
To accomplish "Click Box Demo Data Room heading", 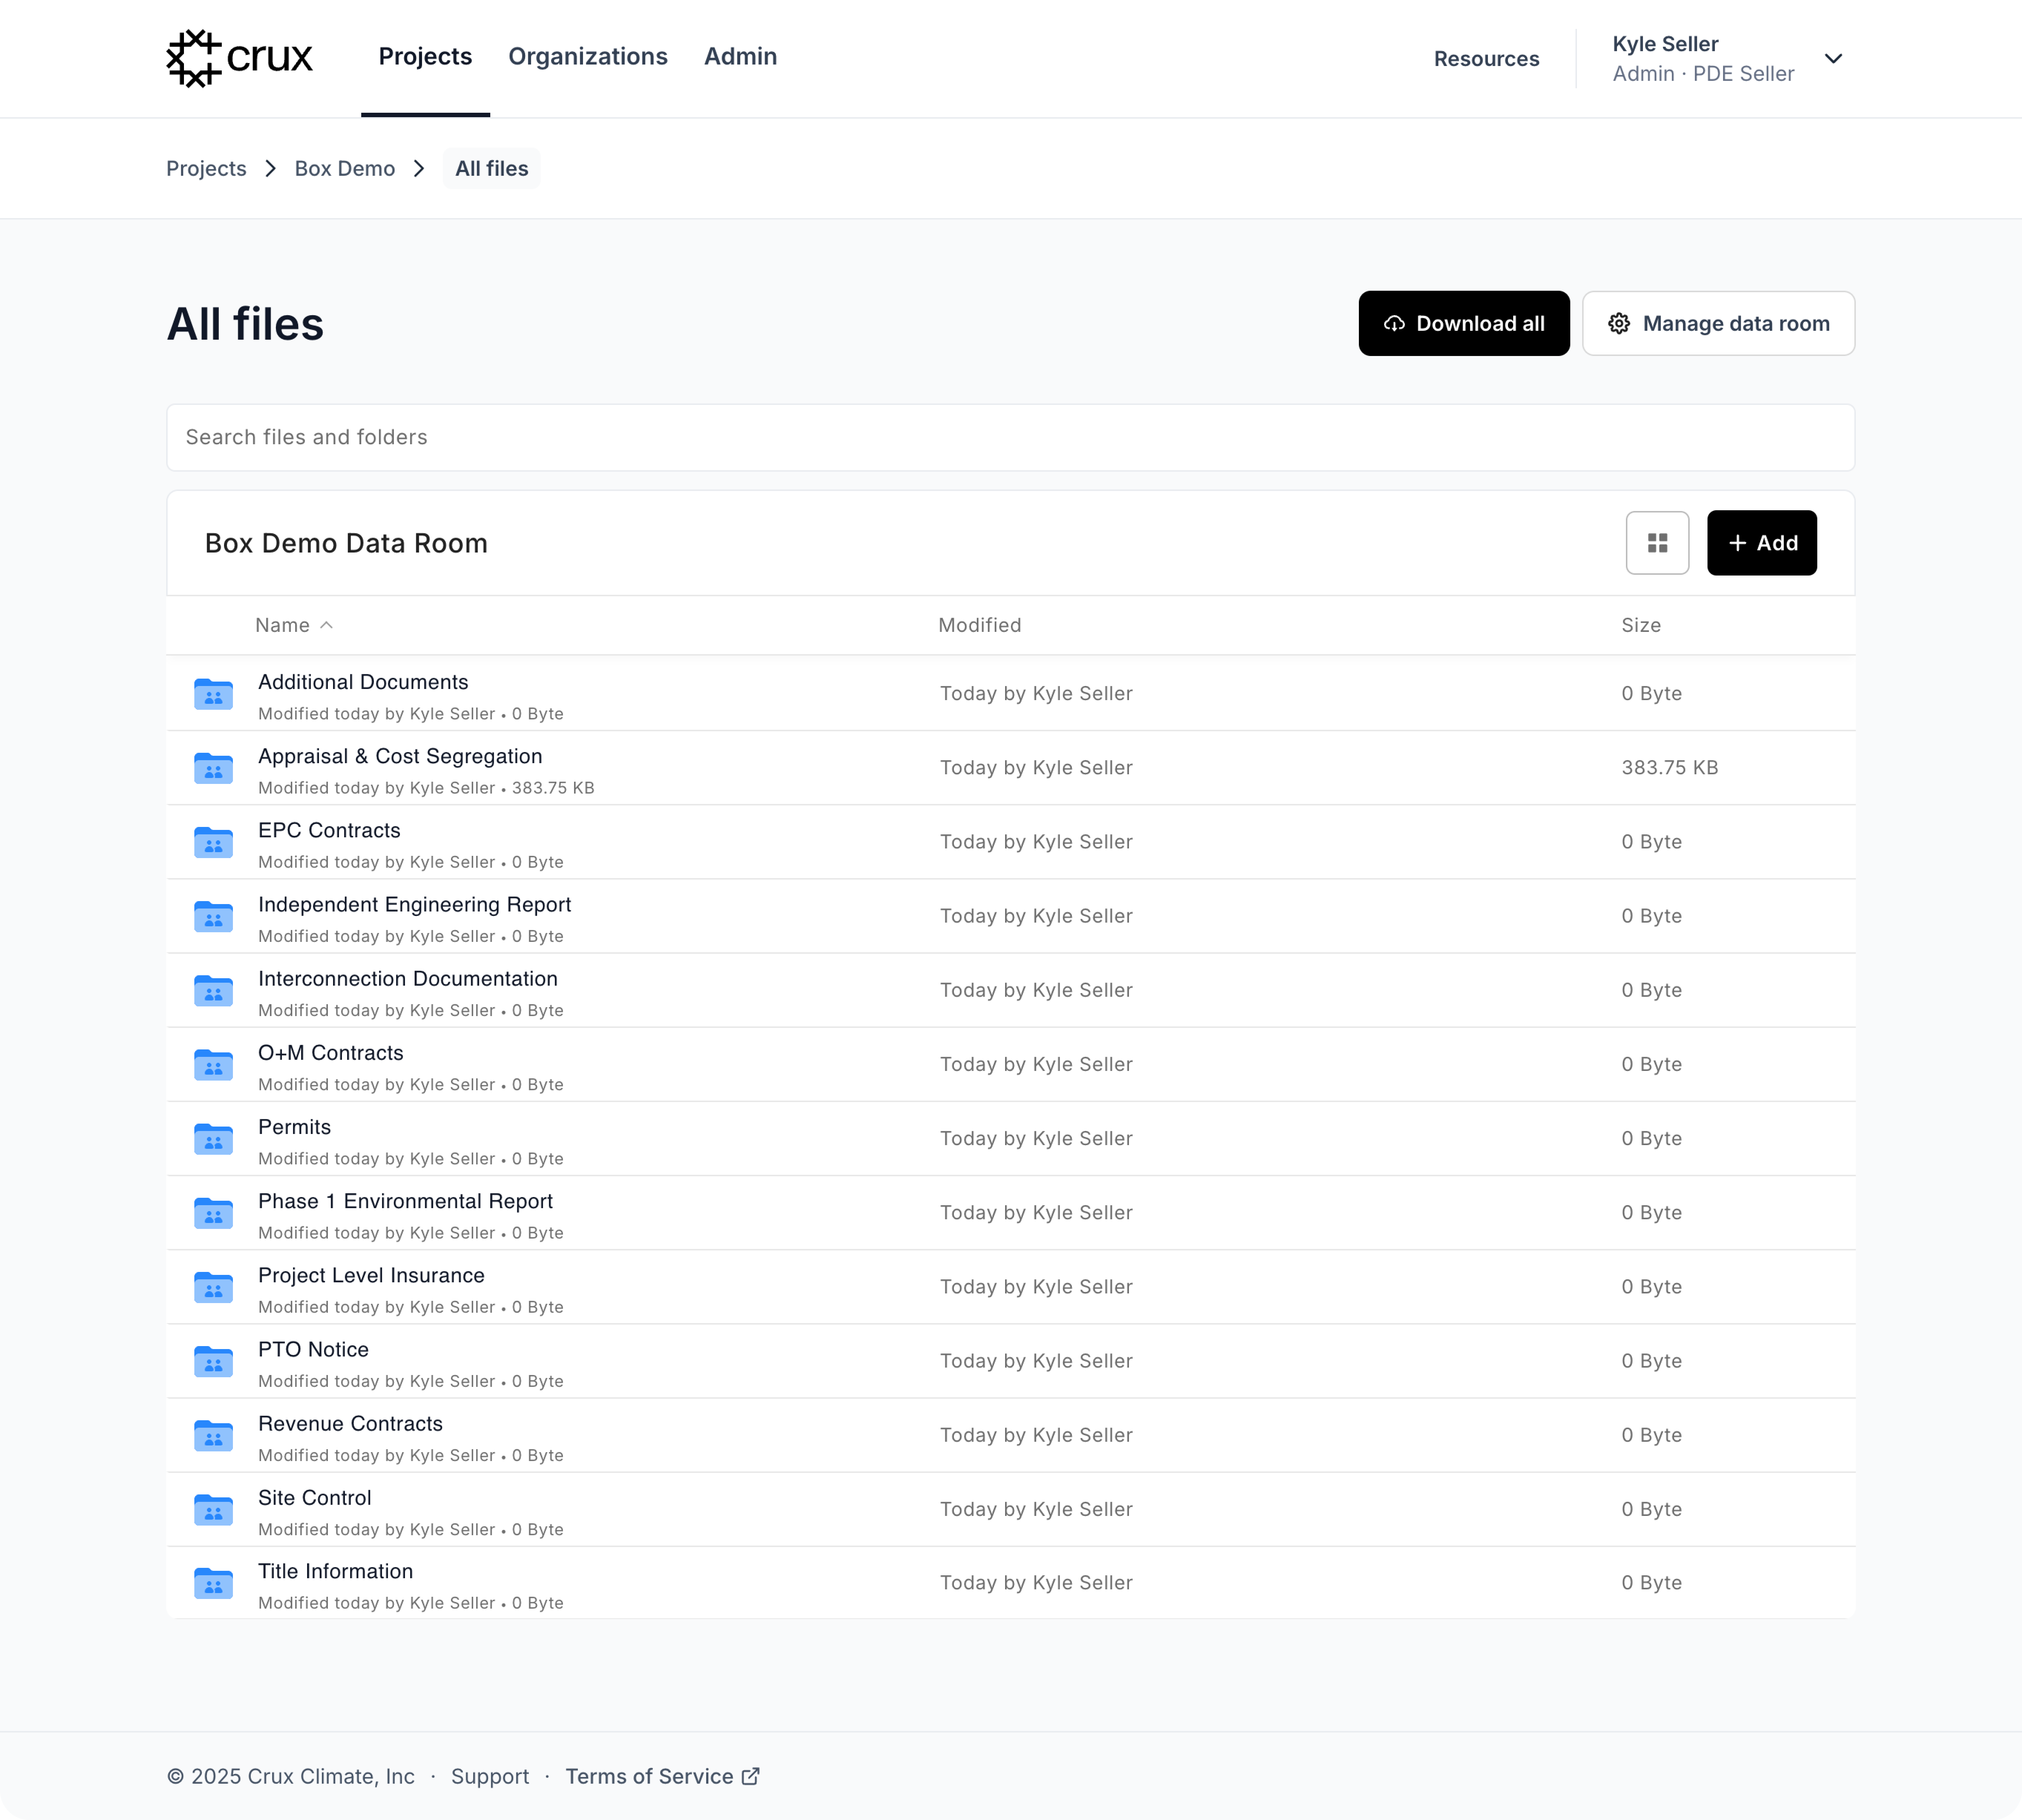I will 346,543.
